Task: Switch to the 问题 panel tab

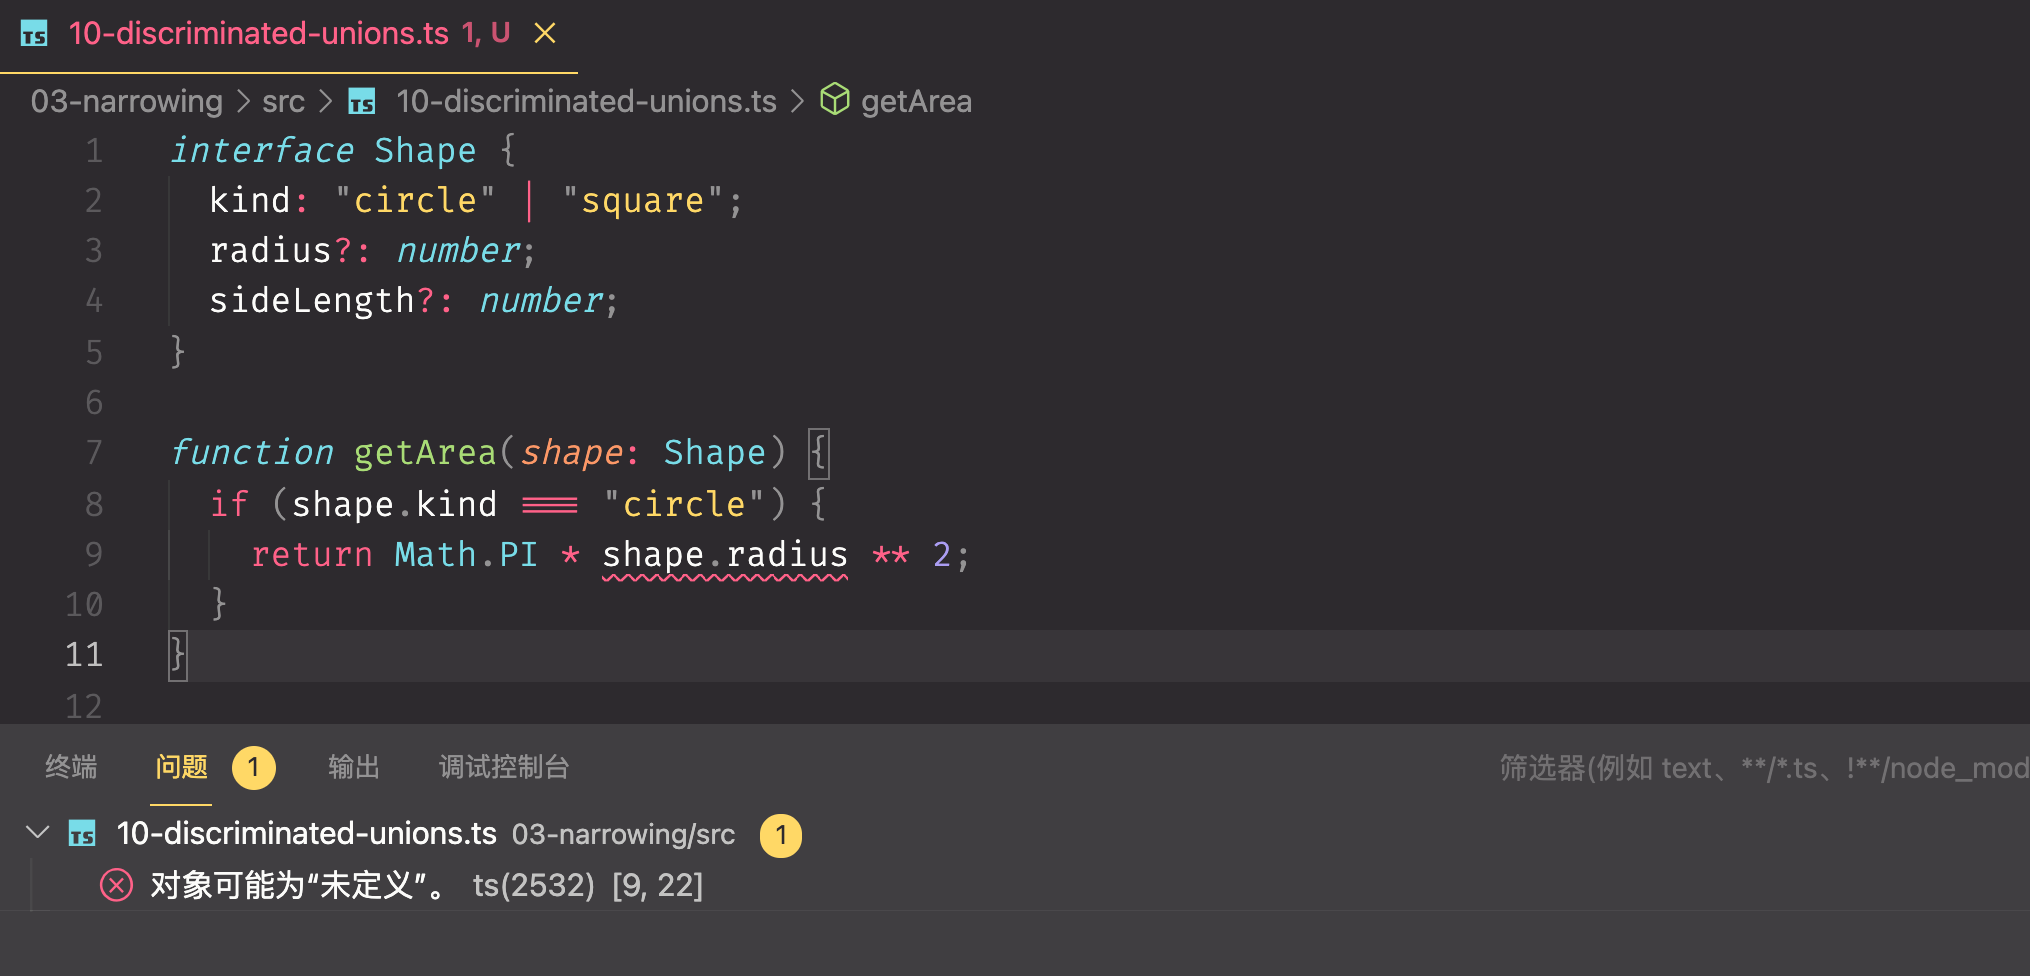Action: tap(181, 767)
